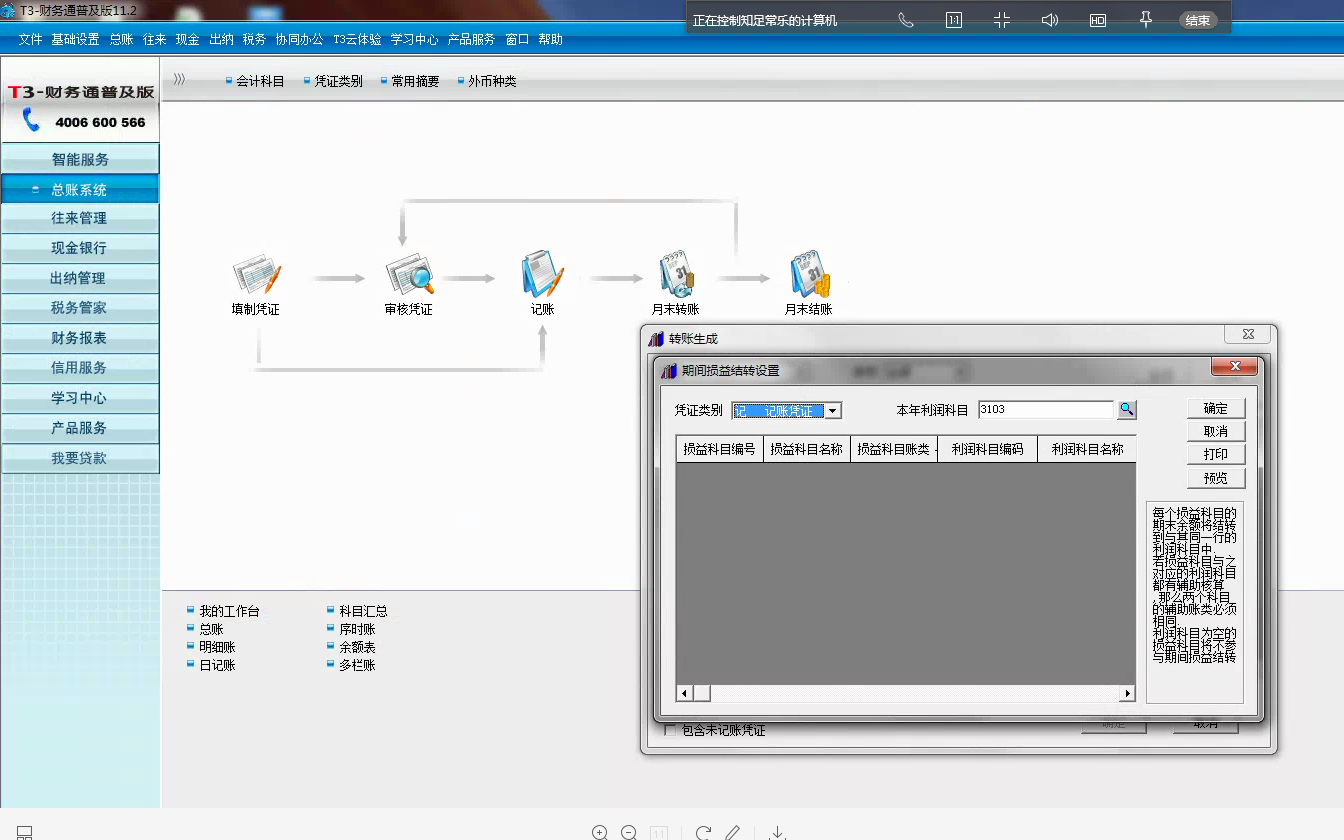Close the 期间损益结转设置 dialog

(x=1234, y=367)
